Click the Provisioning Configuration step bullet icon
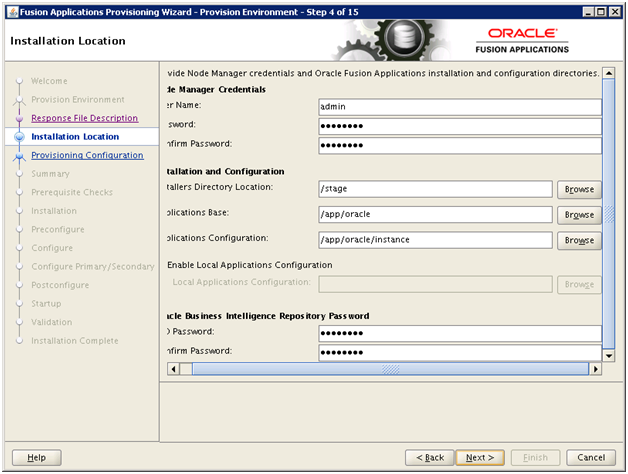628x474 pixels. (x=19, y=155)
